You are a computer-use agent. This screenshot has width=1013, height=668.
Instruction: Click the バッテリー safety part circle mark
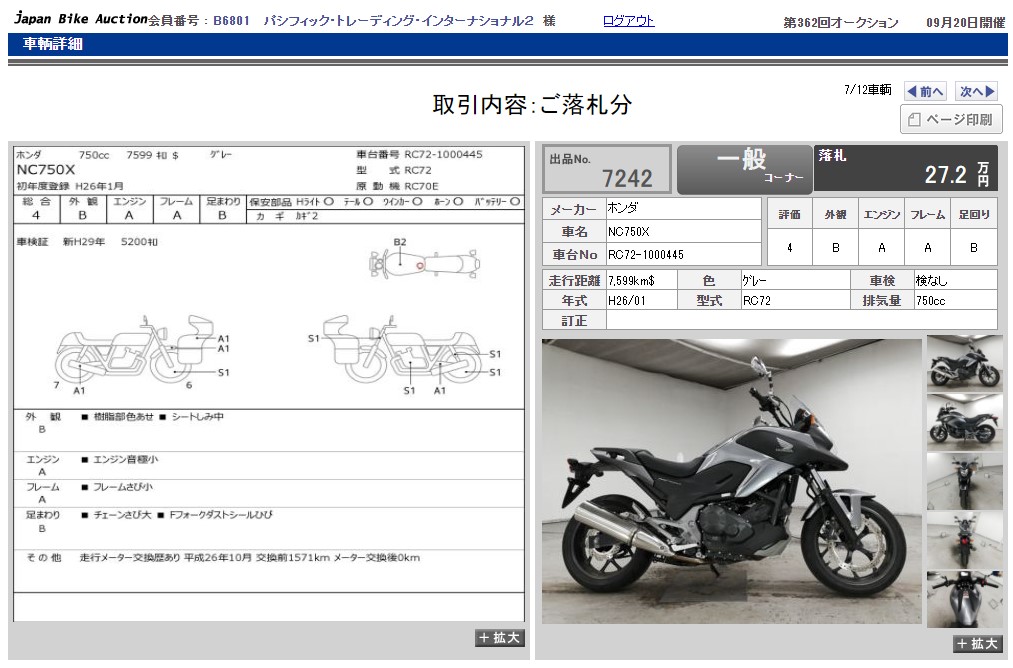[515, 202]
